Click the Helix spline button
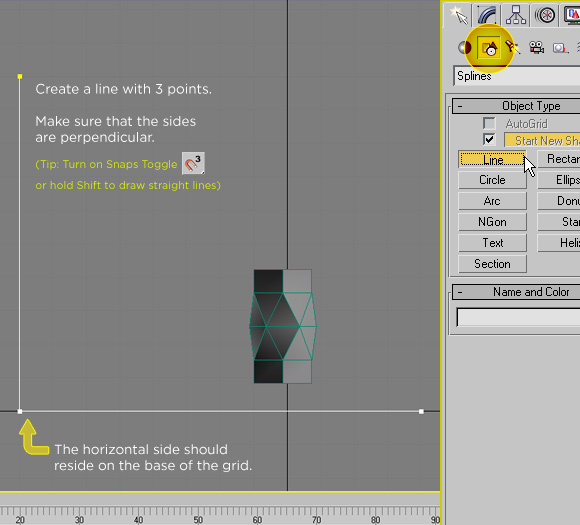This screenshot has height=525, width=580. tap(559, 243)
